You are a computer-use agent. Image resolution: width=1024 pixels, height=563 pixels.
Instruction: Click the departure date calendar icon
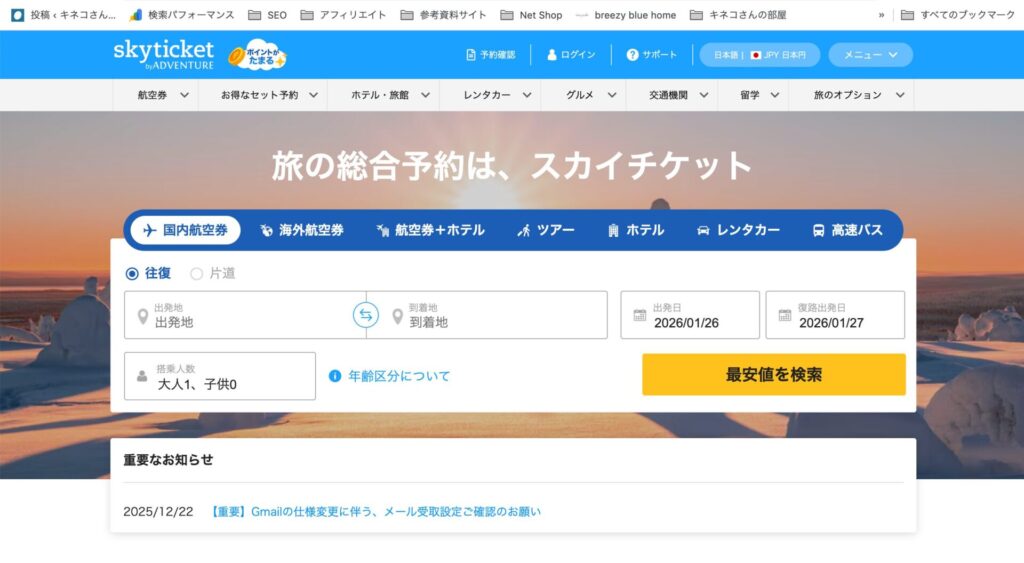click(x=640, y=316)
